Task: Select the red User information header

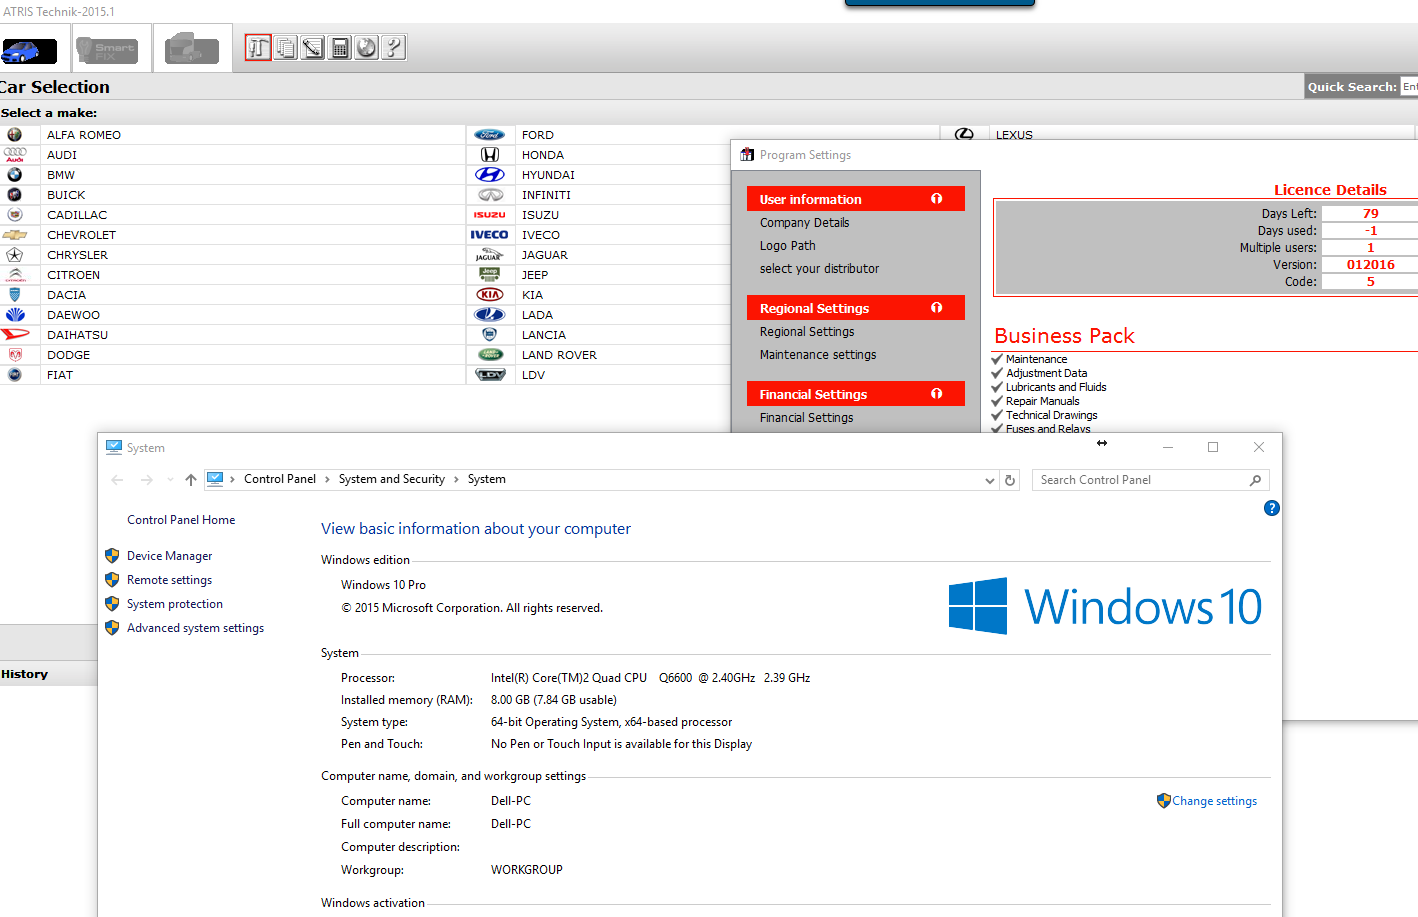Action: (x=856, y=199)
